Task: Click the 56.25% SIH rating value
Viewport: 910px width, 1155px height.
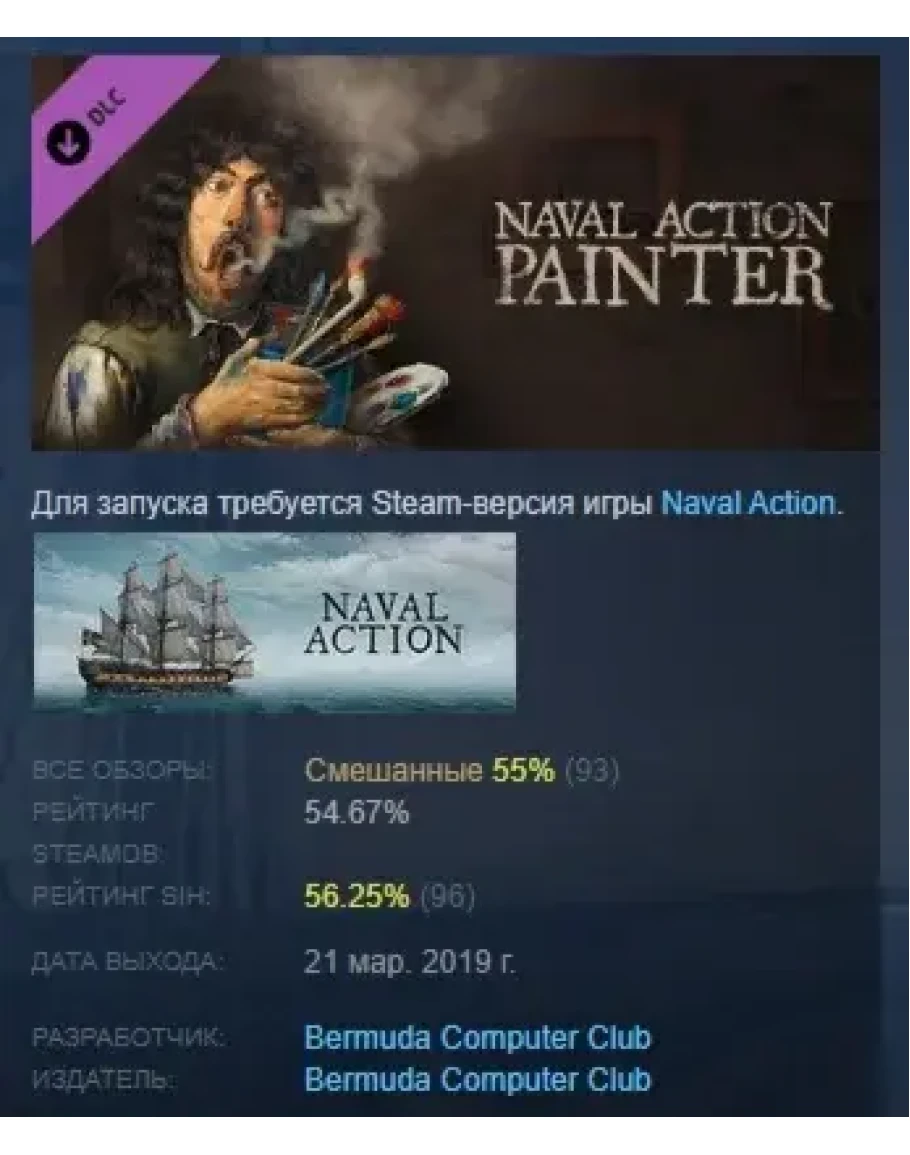Action: pos(357,896)
